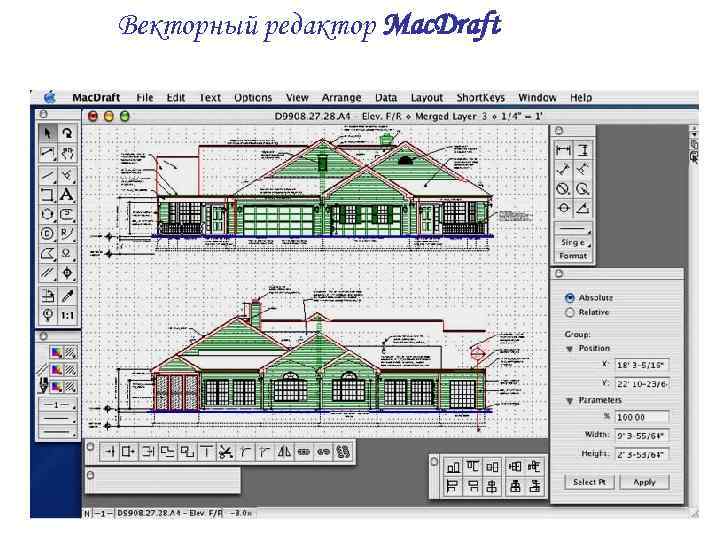Choose the angular dimension tool

tap(583, 208)
